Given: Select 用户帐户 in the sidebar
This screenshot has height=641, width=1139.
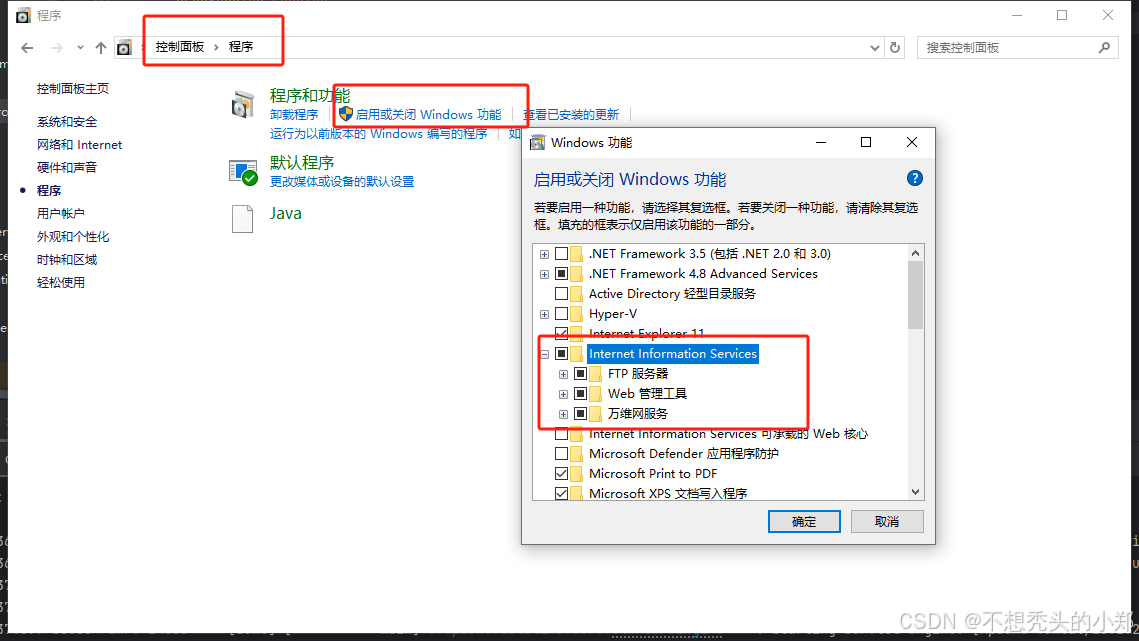Looking at the screenshot, I should [60, 213].
